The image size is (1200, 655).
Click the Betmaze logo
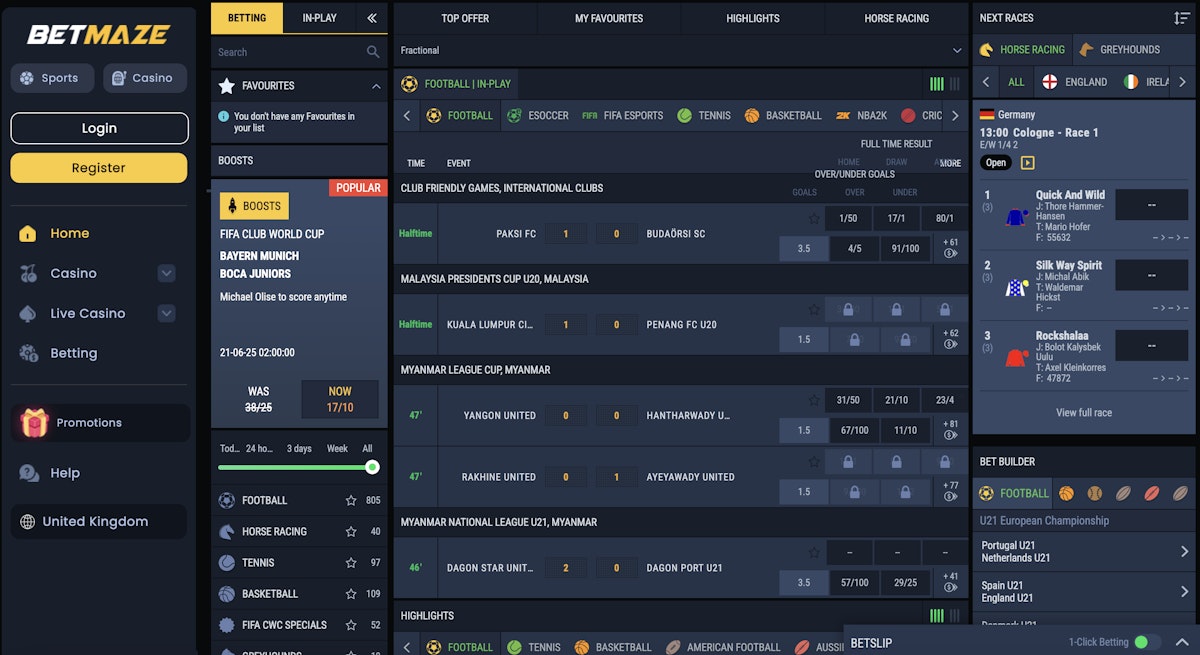coord(98,35)
